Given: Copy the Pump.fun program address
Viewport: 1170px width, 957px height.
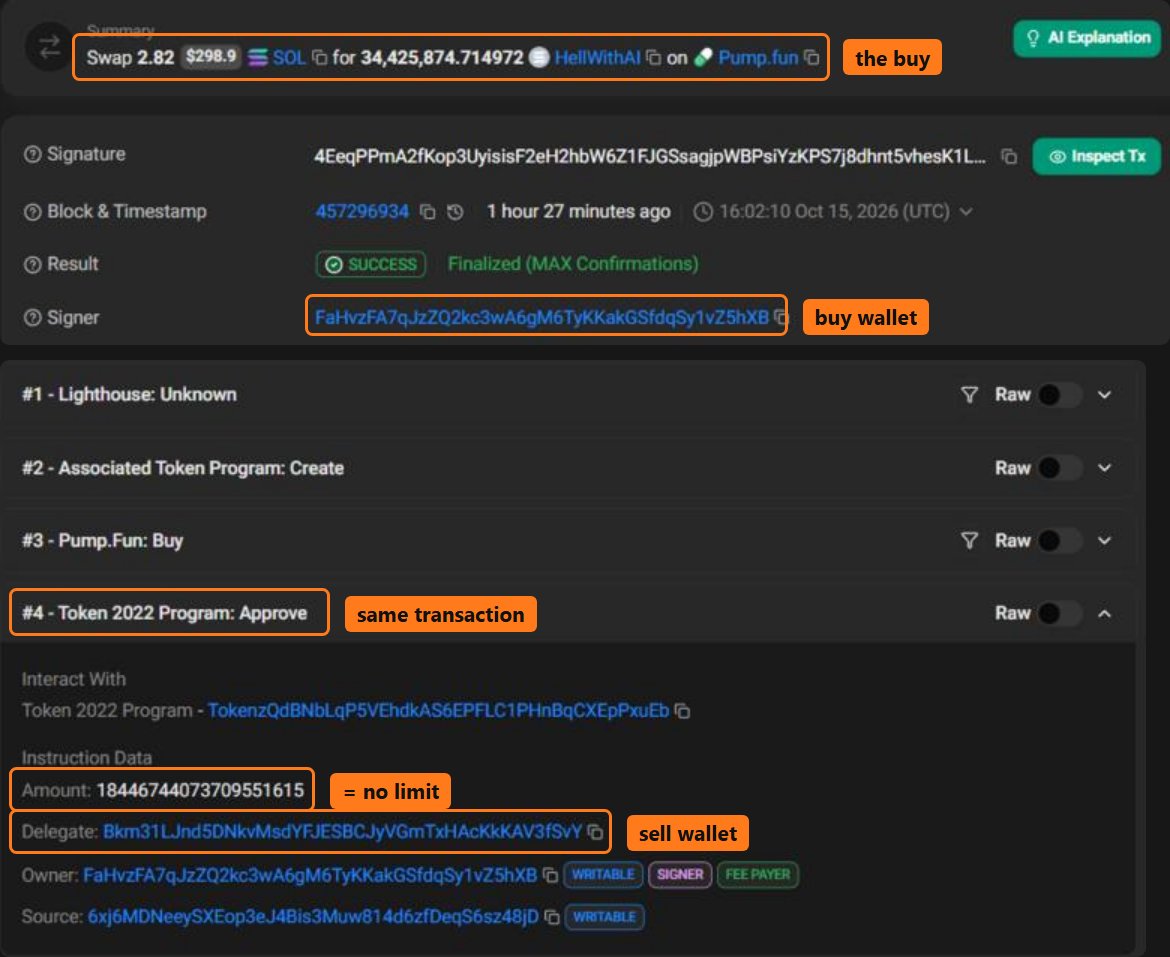Looking at the screenshot, I should click(811, 57).
